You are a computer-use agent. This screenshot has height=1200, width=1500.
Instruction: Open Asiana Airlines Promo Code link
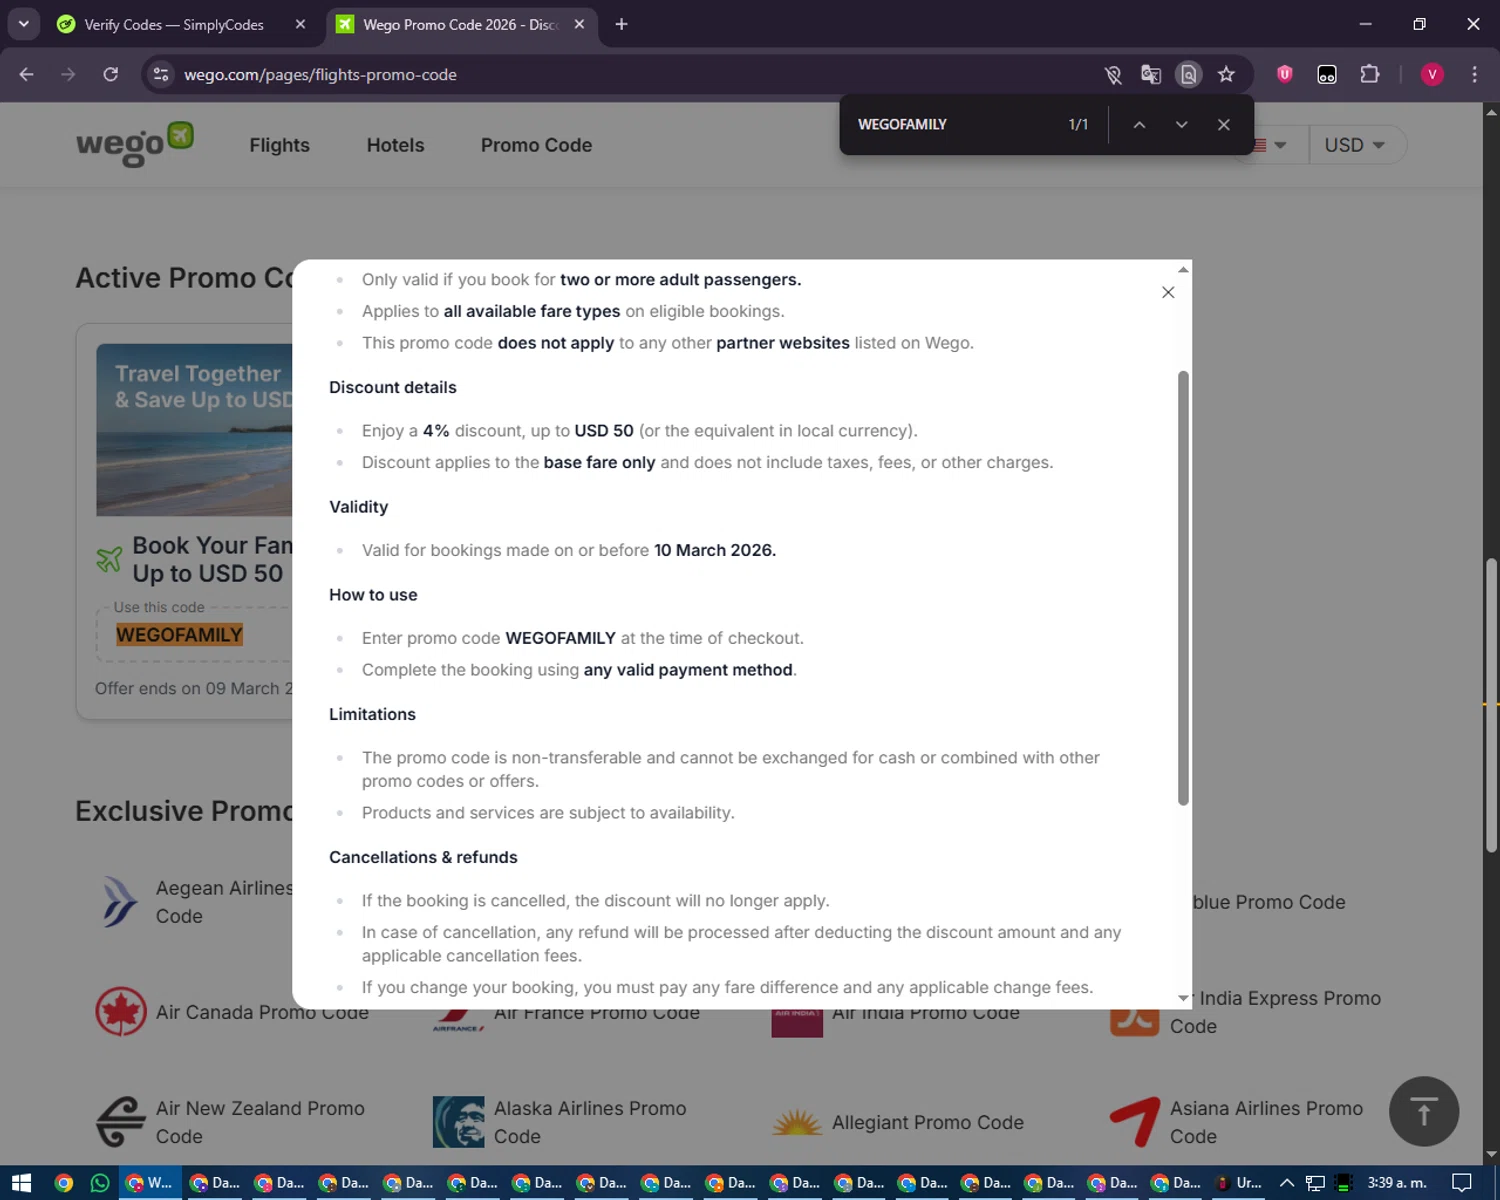(1266, 1122)
